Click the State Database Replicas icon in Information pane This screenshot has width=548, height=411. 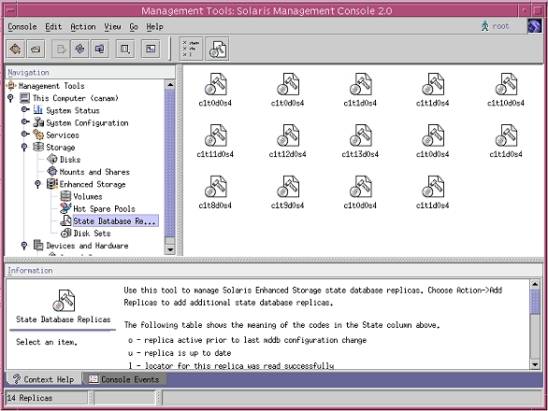pyautogui.click(x=64, y=300)
